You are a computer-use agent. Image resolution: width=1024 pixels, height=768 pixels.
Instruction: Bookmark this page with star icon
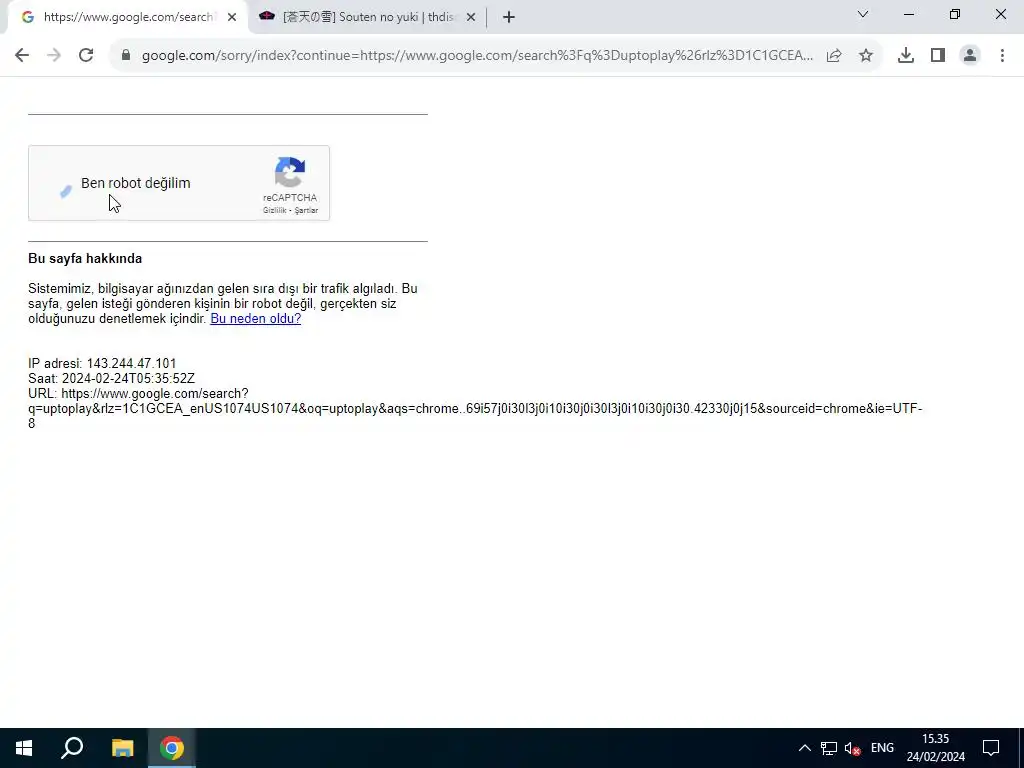click(x=866, y=56)
